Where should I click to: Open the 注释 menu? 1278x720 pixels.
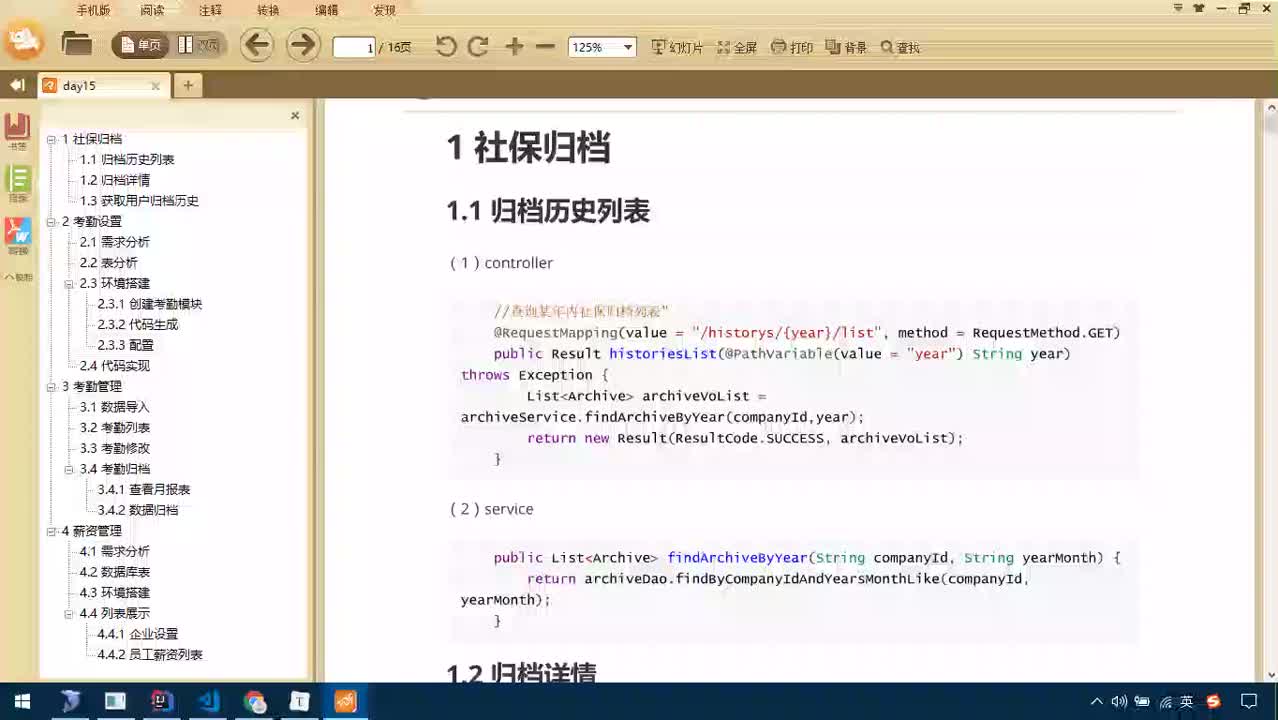click(x=210, y=10)
